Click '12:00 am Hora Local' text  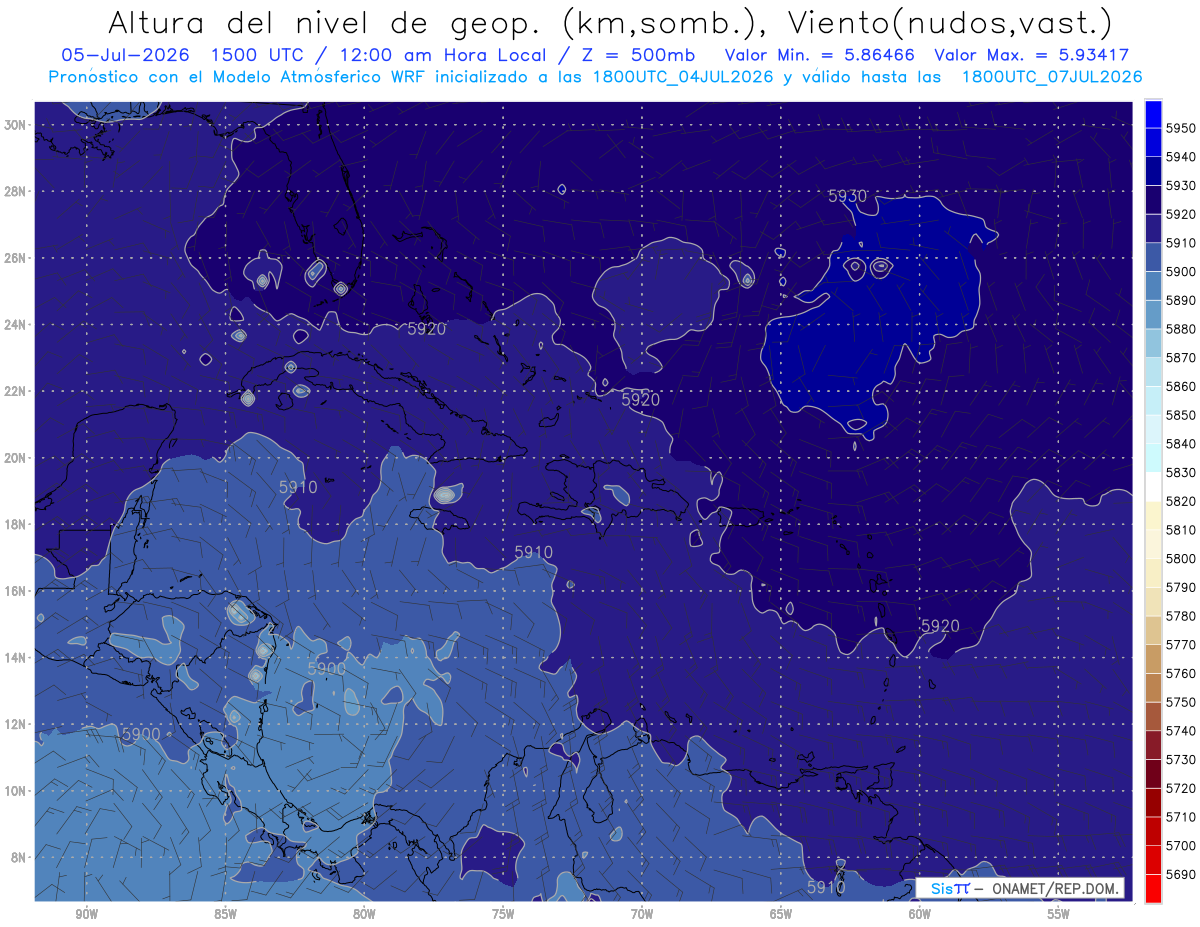point(443,56)
